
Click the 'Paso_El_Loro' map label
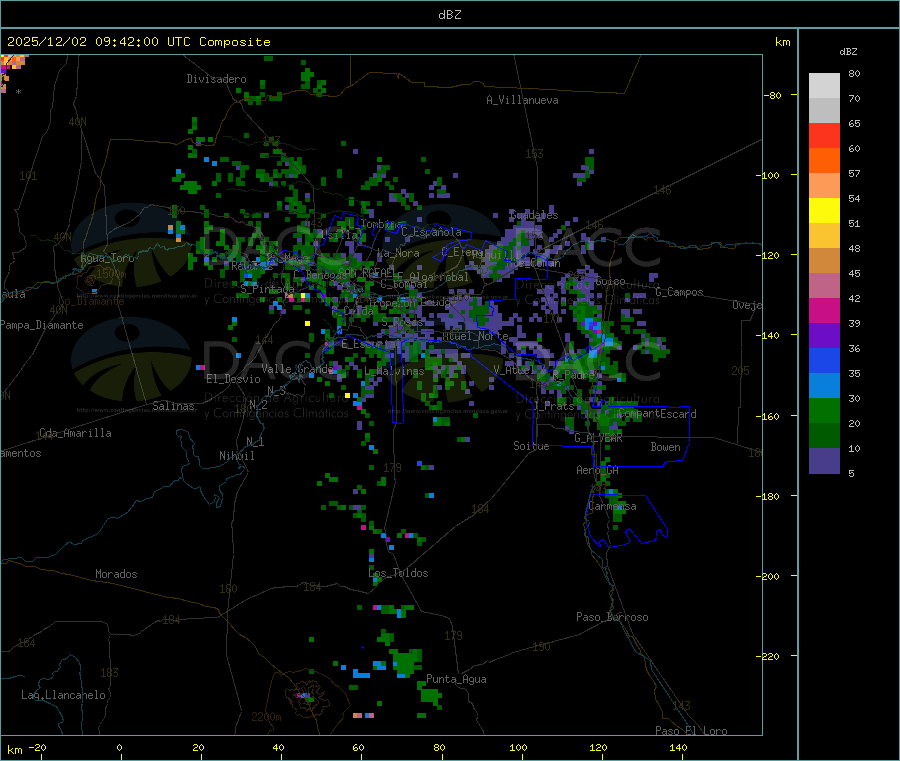[692, 731]
